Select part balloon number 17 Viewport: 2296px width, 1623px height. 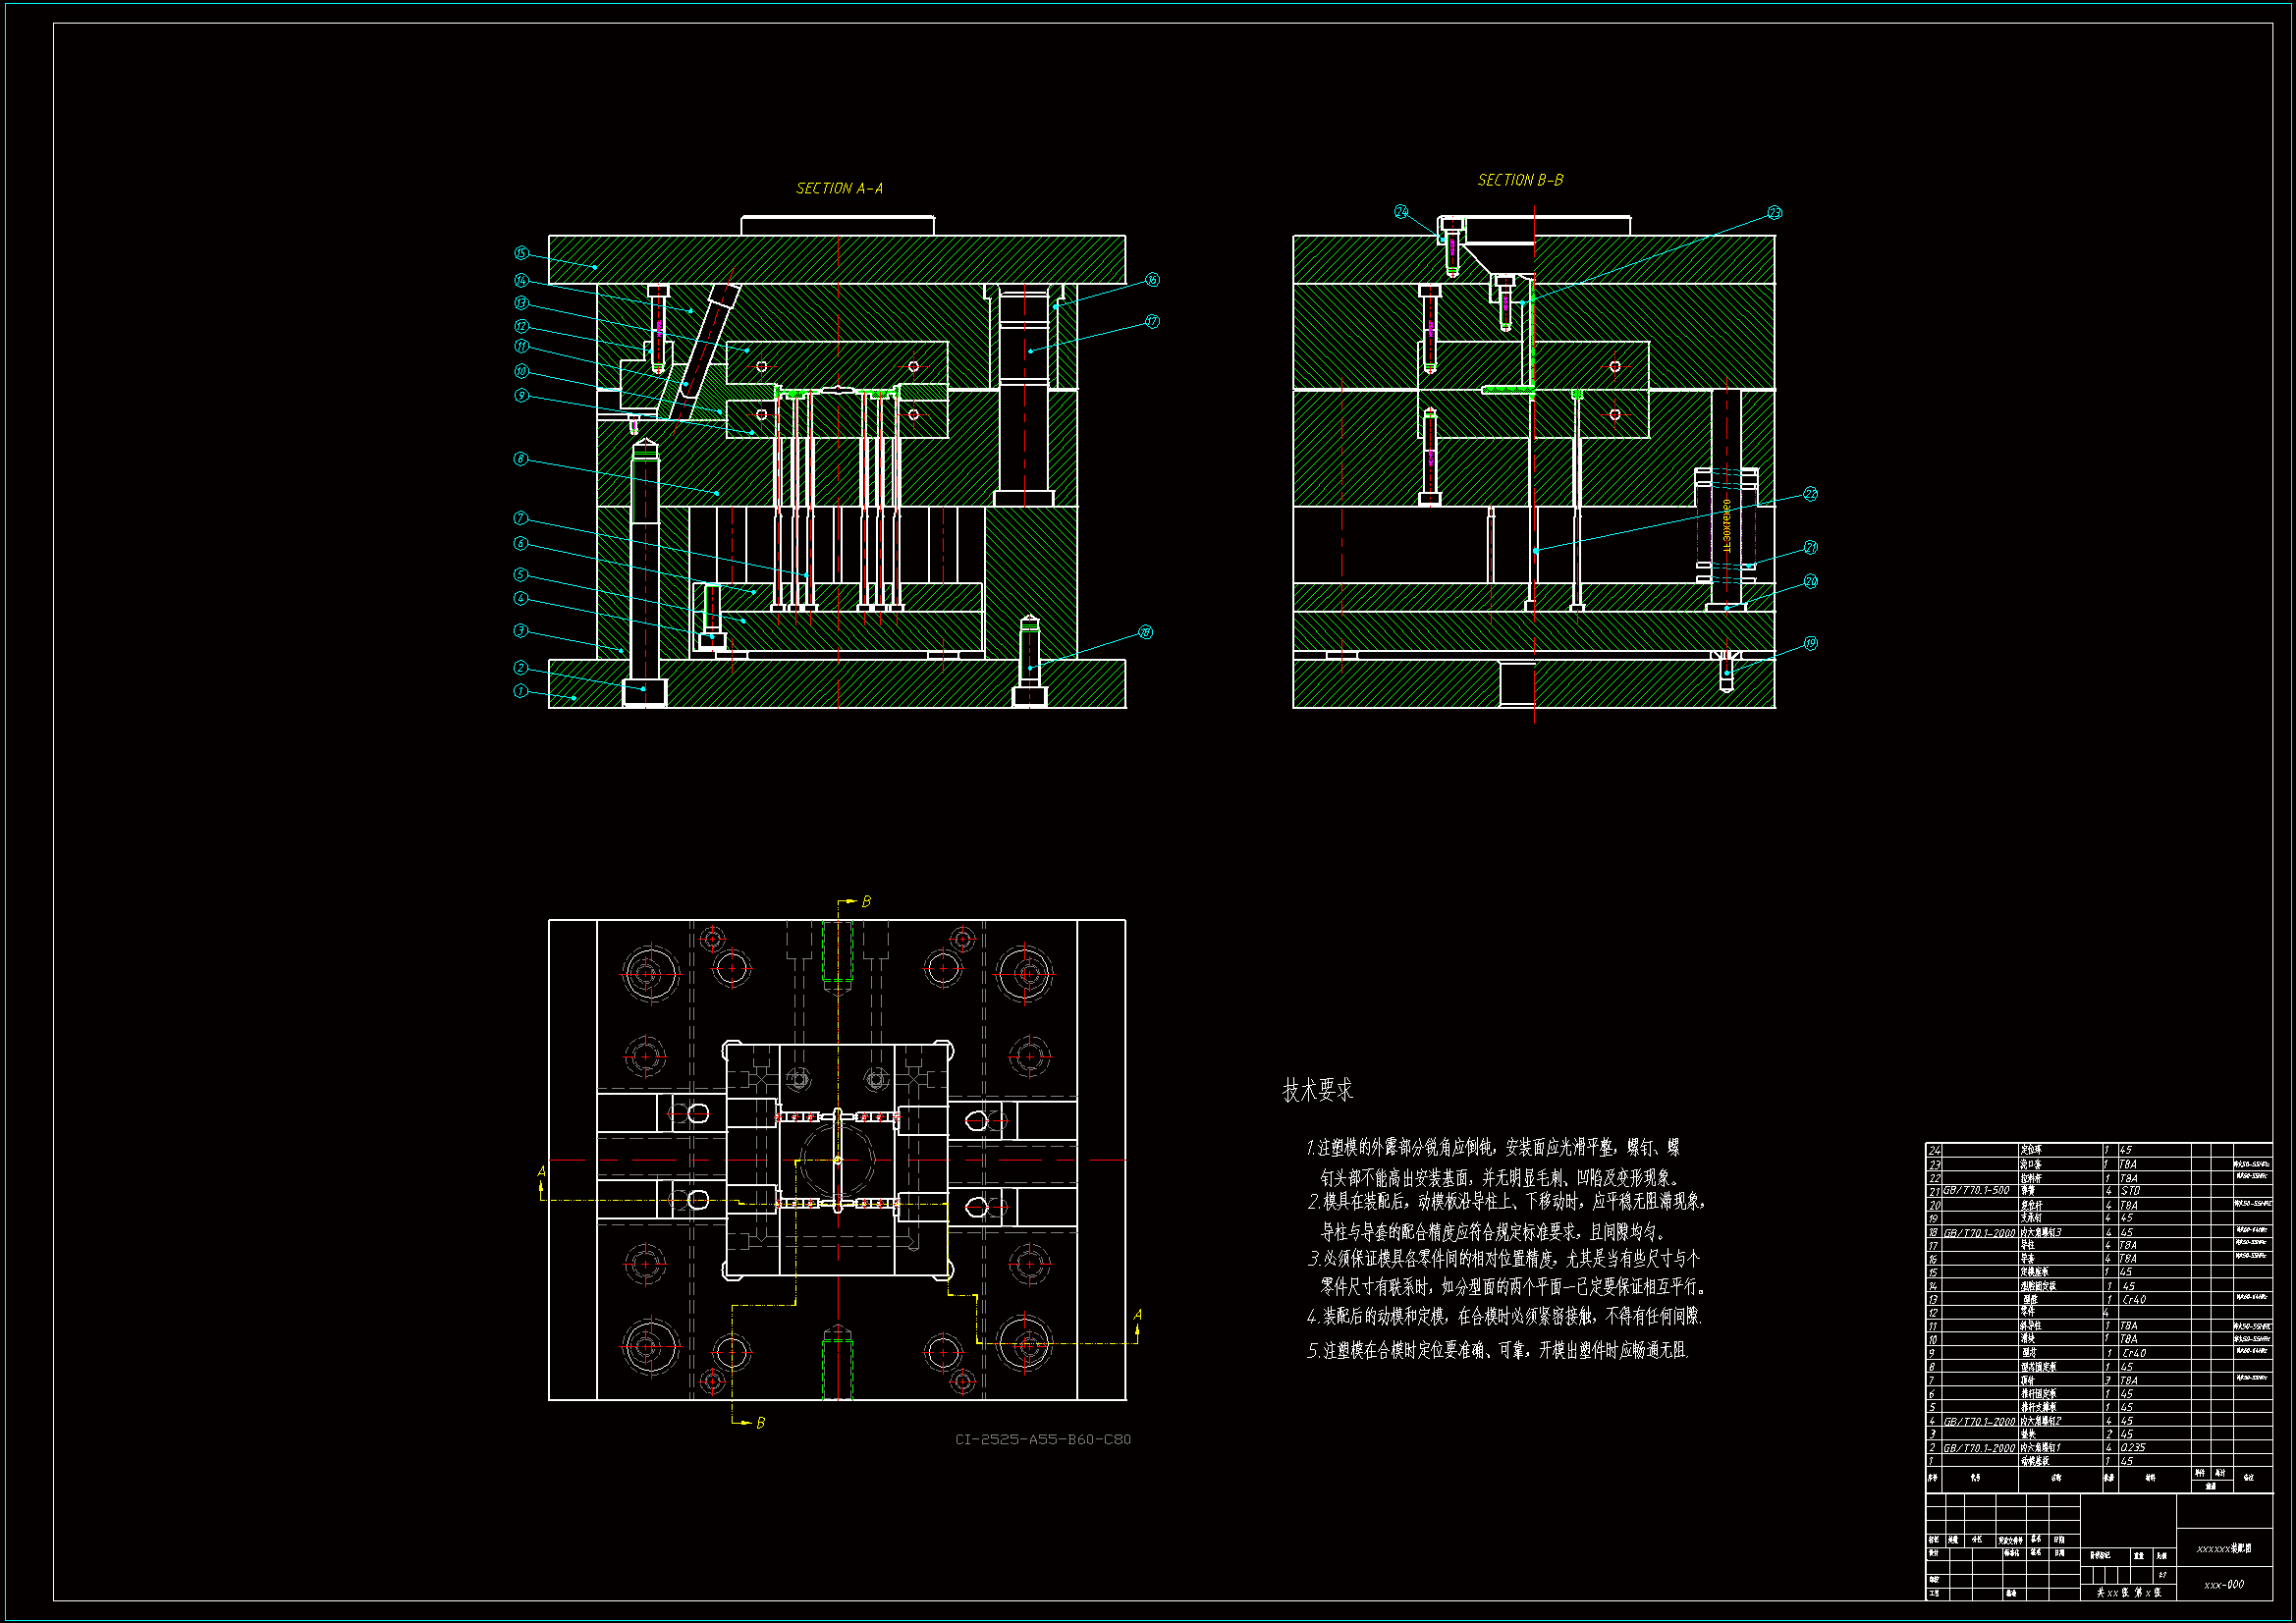click(1152, 321)
